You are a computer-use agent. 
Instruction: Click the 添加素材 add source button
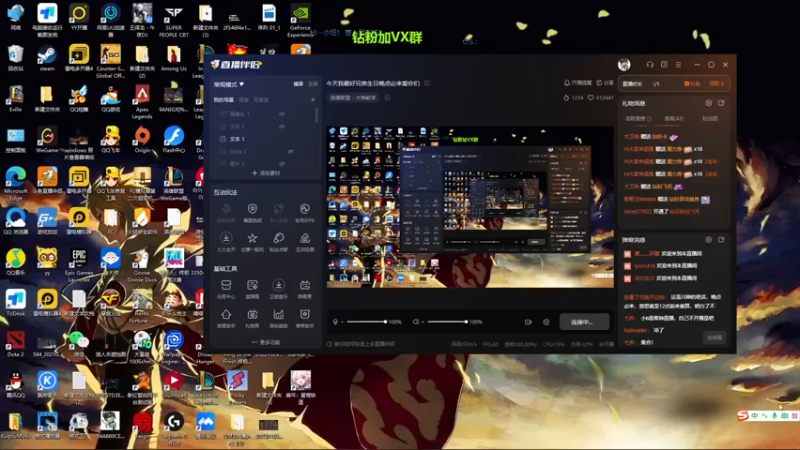(x=266, y=173)
